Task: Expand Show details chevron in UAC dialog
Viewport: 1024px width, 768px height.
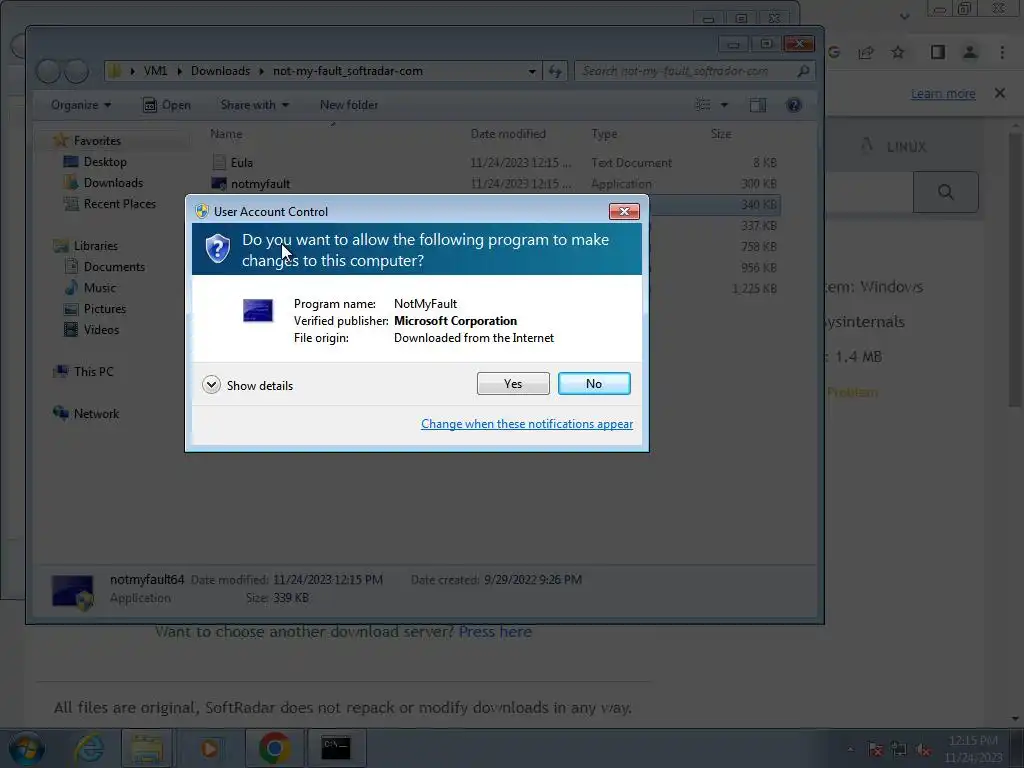Action: (x=211, y=385)
